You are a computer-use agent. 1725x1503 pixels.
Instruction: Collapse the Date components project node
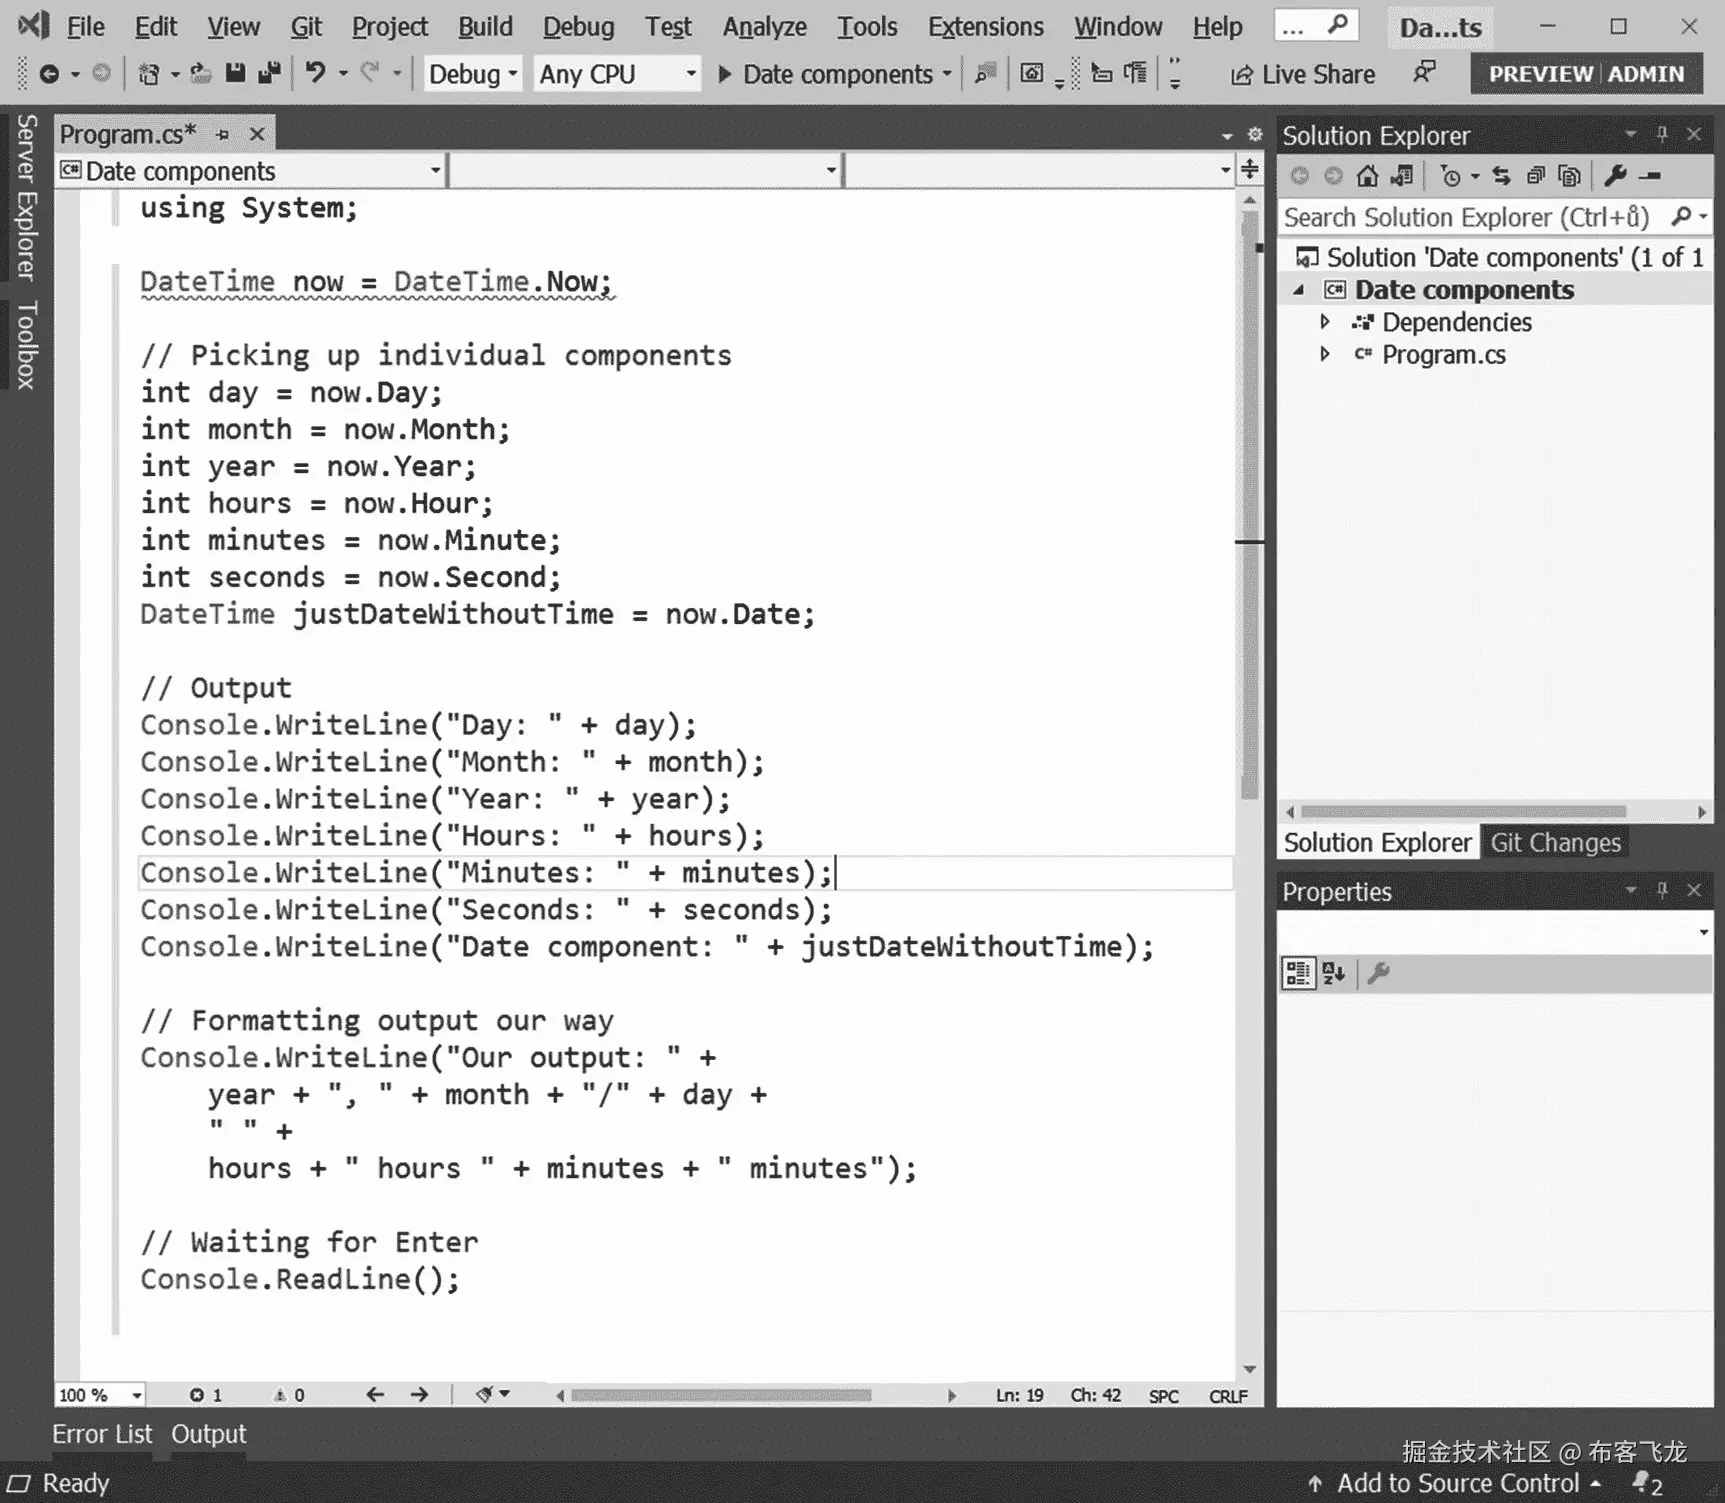(x=1299, y=290)
